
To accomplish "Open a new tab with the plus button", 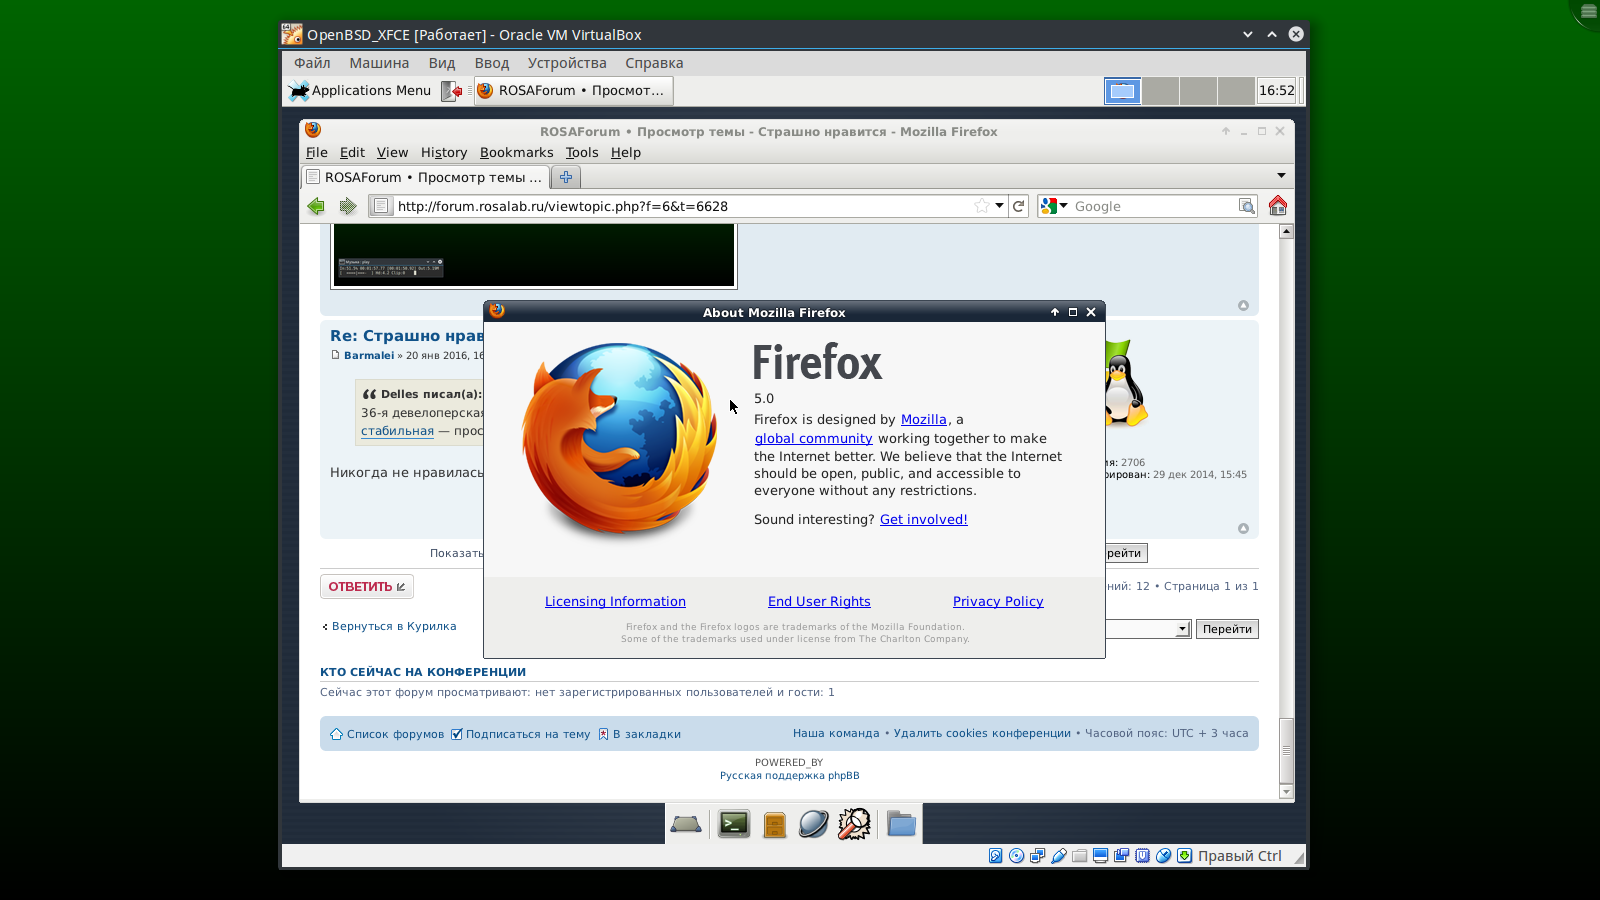I will [566, 177].
